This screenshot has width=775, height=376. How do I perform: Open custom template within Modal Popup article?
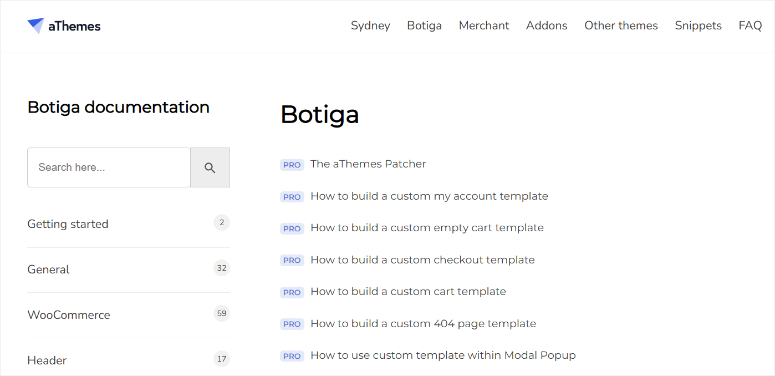click(x=443, y=355)
